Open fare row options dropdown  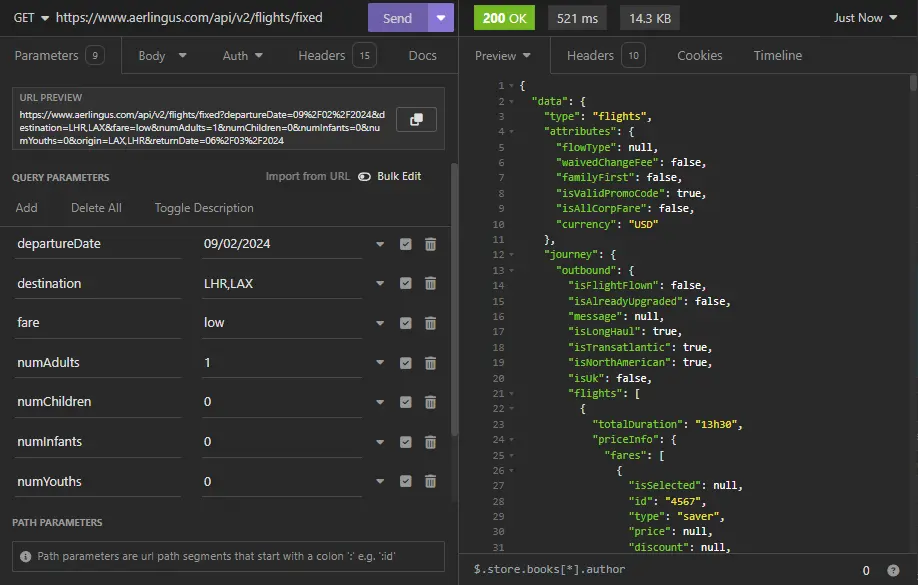(380, 323)
